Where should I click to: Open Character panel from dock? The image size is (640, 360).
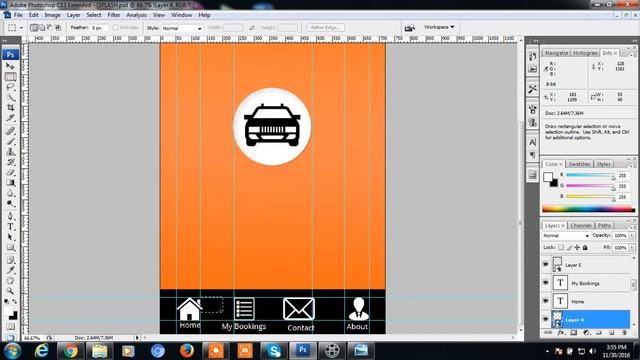532,142
